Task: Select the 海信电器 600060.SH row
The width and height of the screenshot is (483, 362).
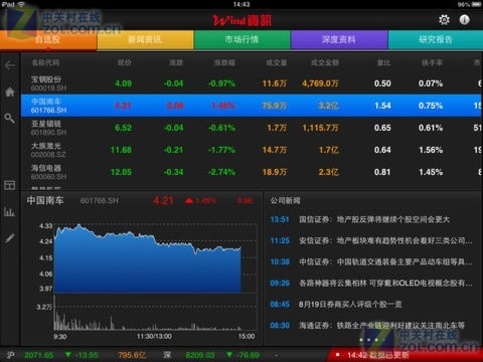Action: [252, 172]
